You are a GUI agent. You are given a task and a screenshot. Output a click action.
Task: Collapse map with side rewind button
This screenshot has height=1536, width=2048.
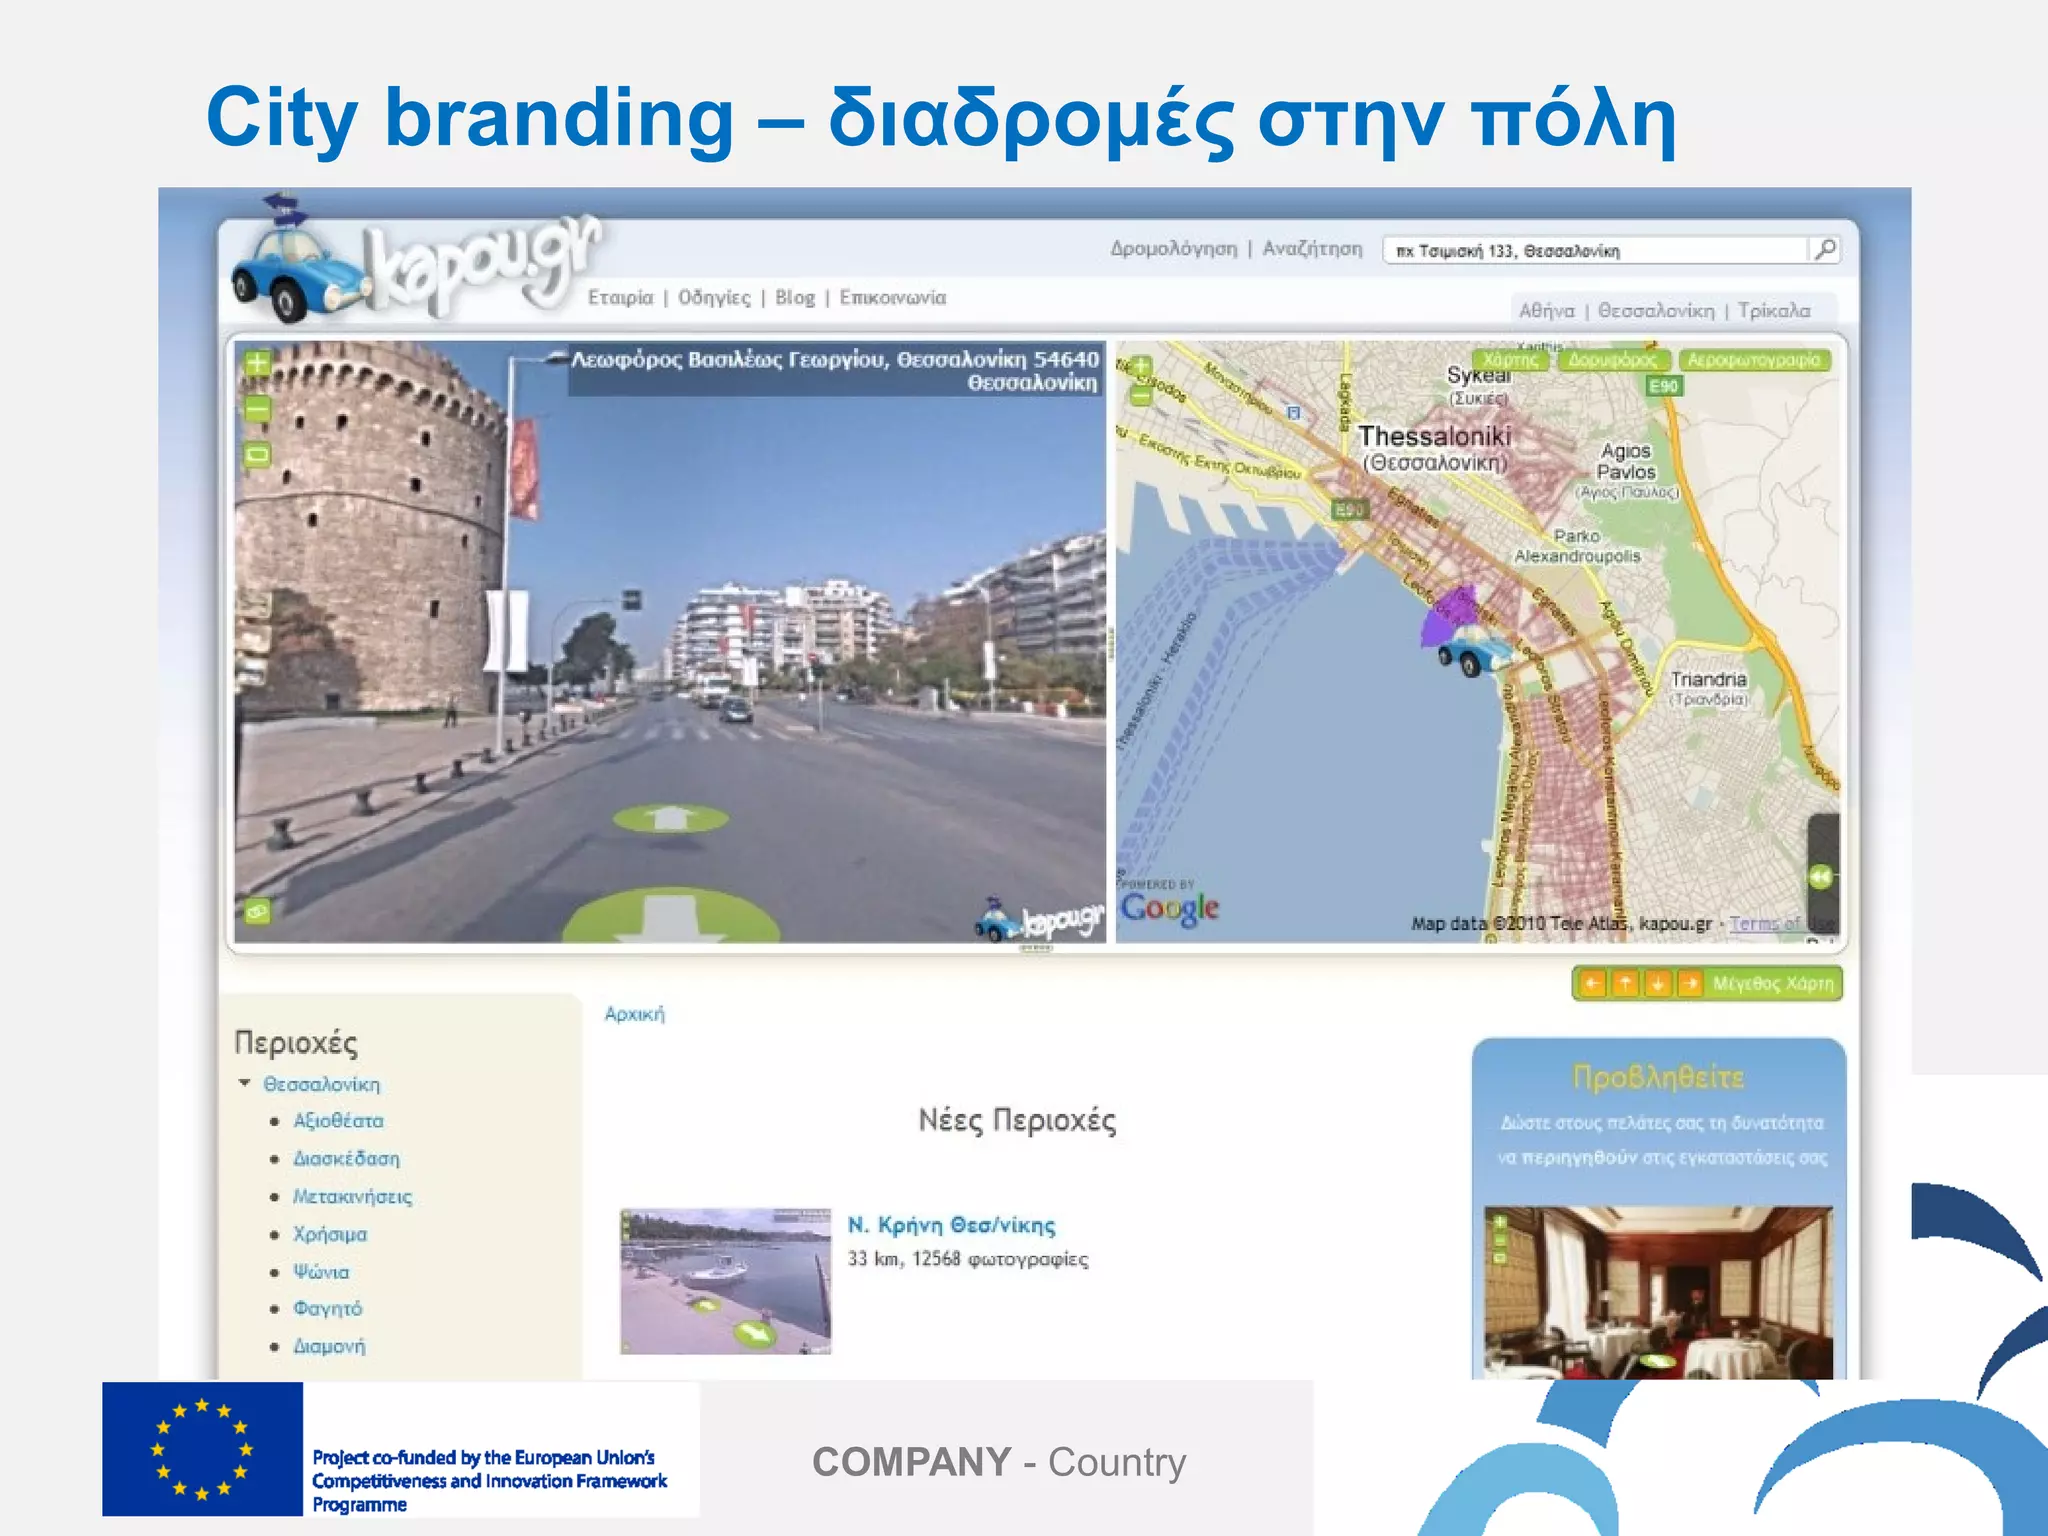click(x=1822, y=876)
